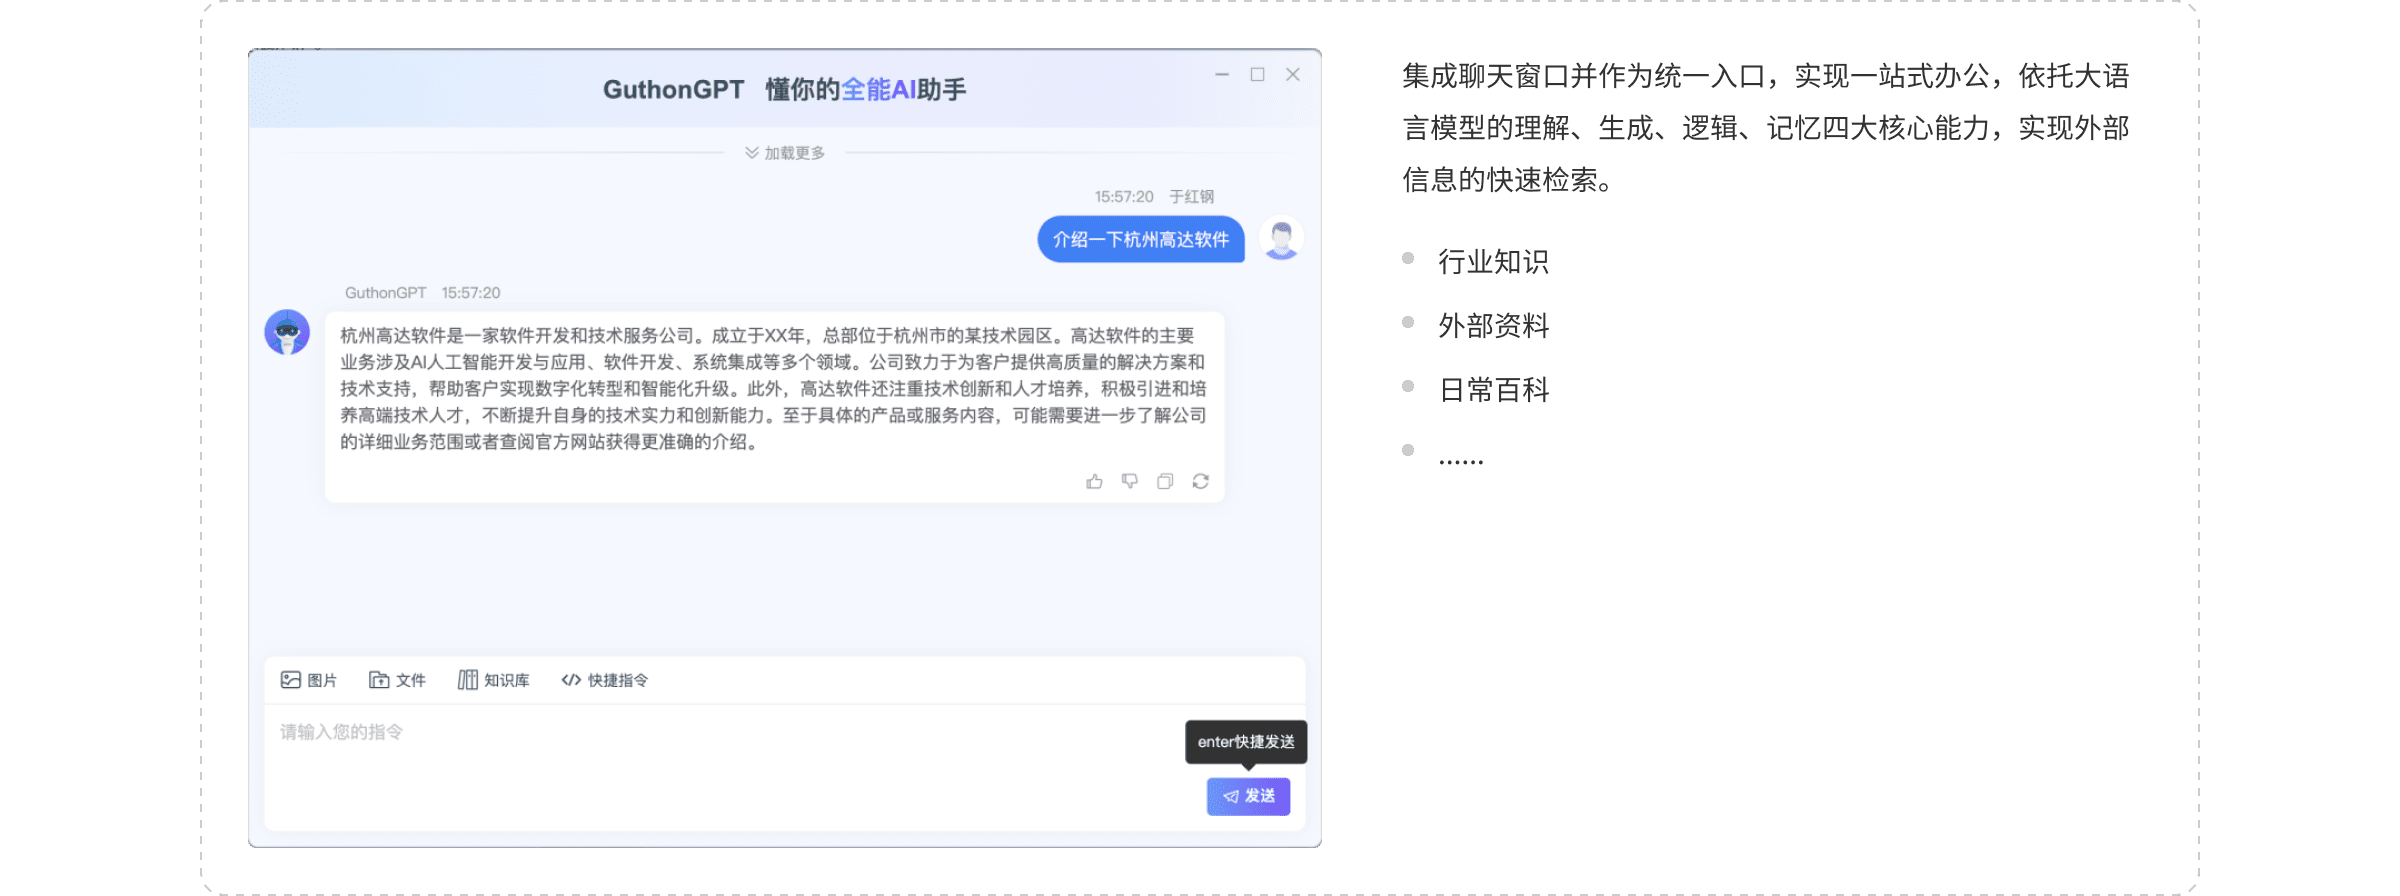Viewport: 2400px width, 896px height.
Task: Expand earlier messages via 加载更多
Action: click(x=785, y=153)
